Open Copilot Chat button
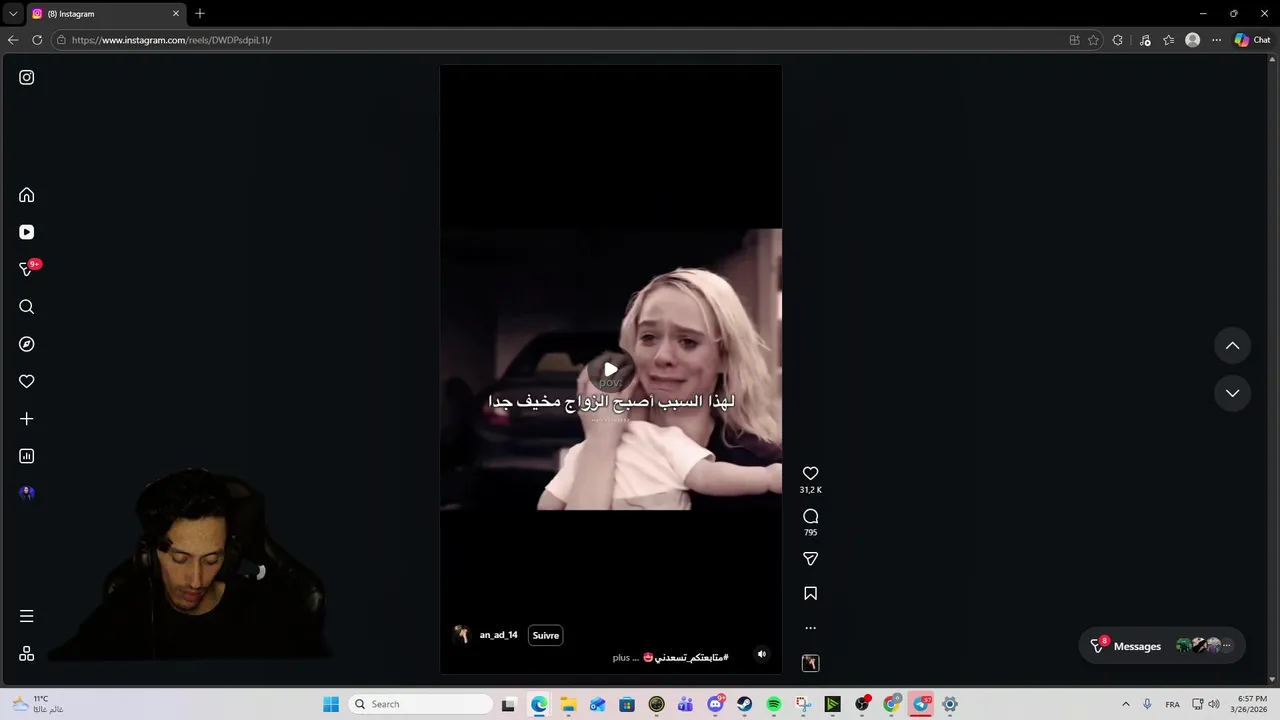The image size is (1280, 720). pyautogui.click(x=1253, y=40)
